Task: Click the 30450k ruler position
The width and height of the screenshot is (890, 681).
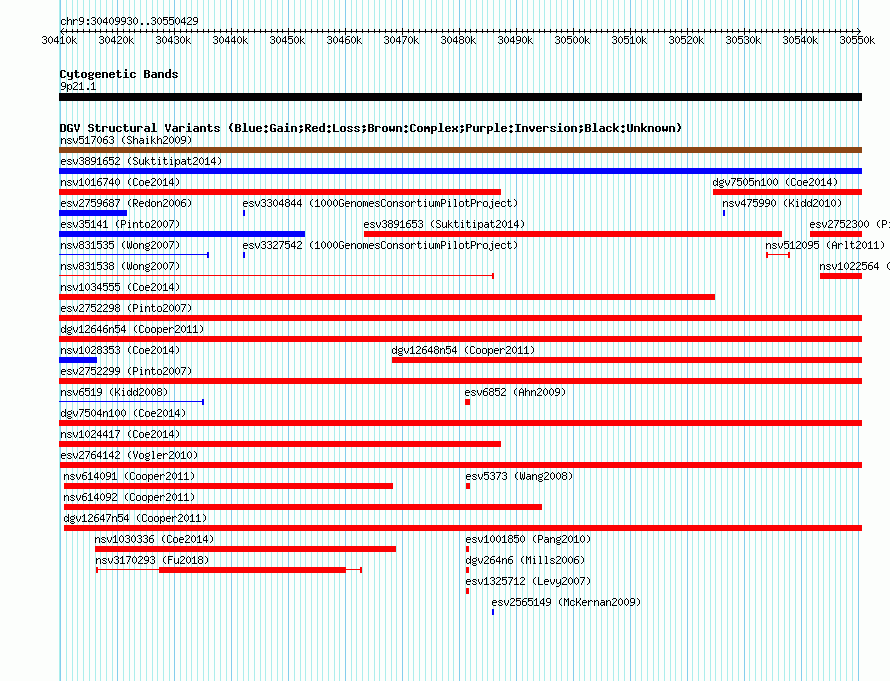Action: pos(287,40)
